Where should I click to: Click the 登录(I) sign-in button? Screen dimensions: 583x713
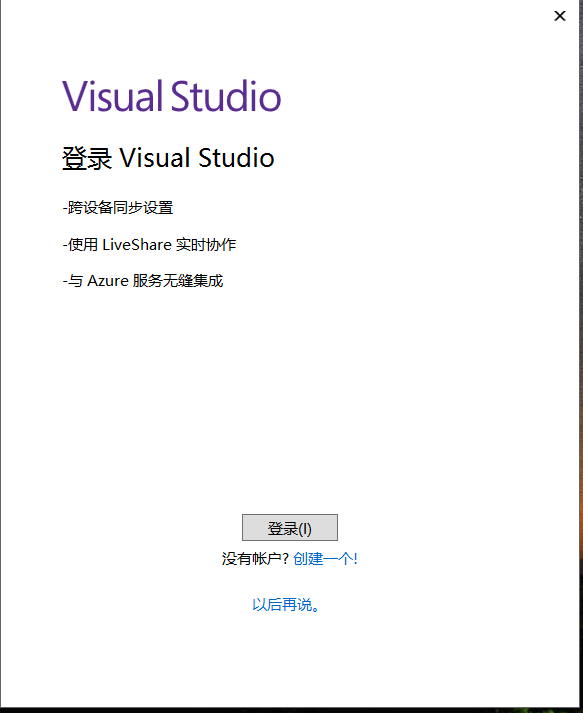pyautogui.click(x=290, y=527)
